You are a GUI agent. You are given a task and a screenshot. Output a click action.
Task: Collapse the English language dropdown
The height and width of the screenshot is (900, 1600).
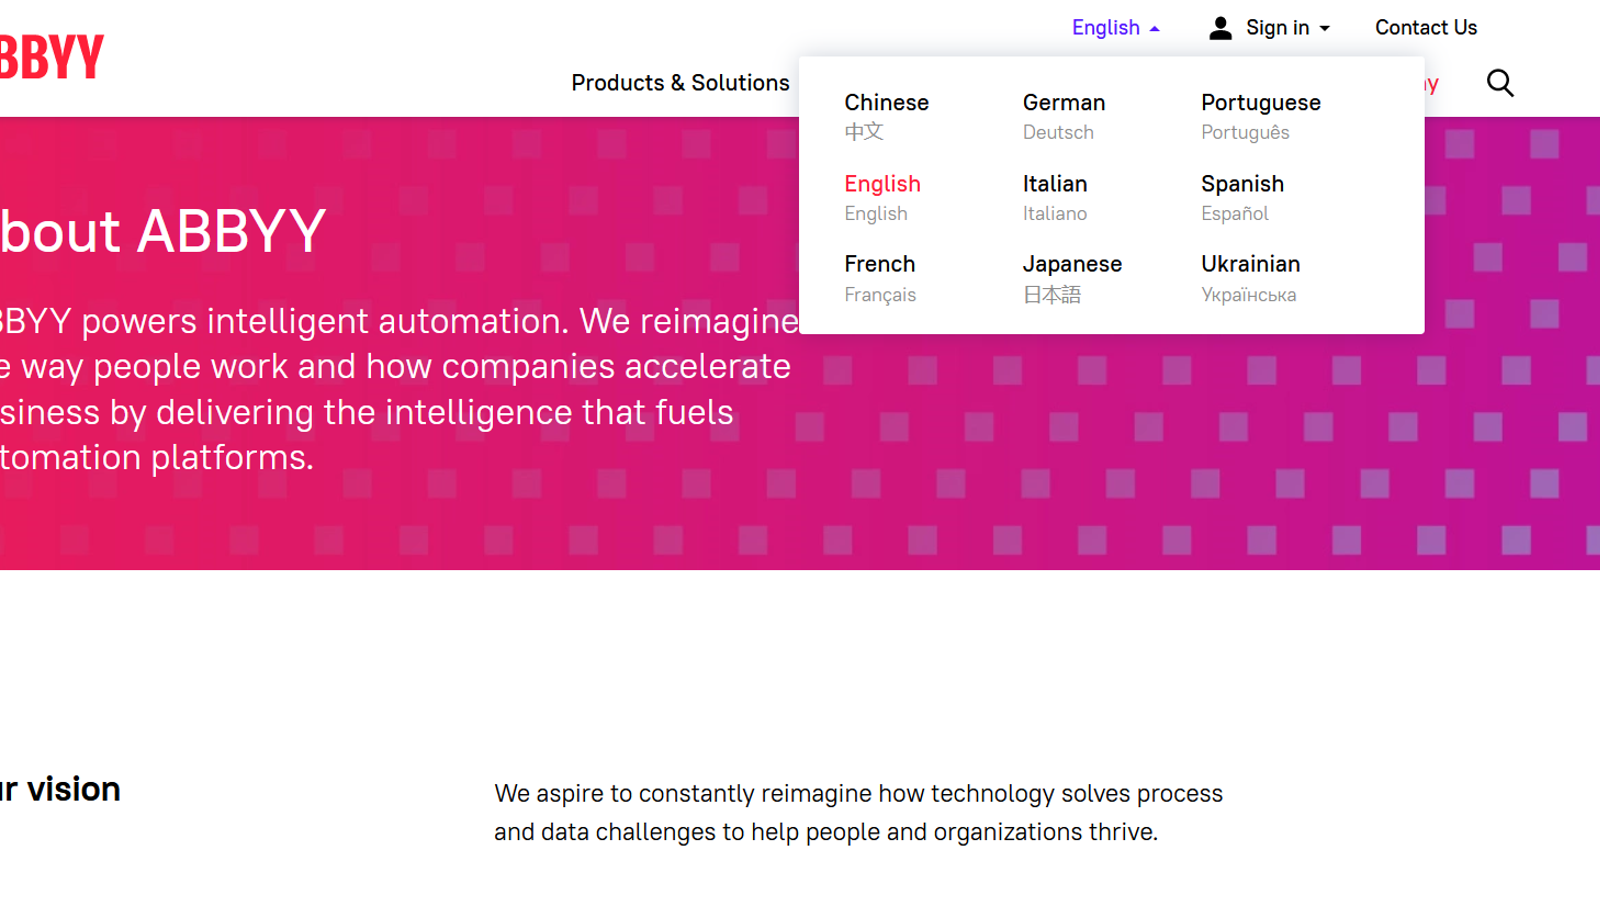(x=1115, y=28)
